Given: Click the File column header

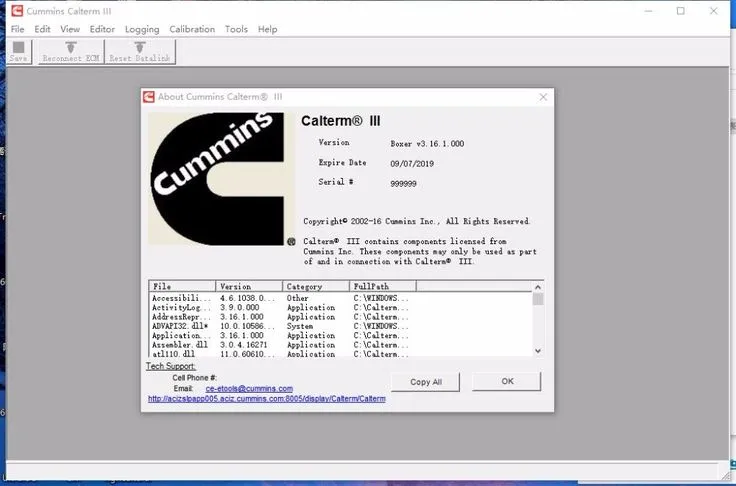Looking at the screenshot, I should click(182, 286).
